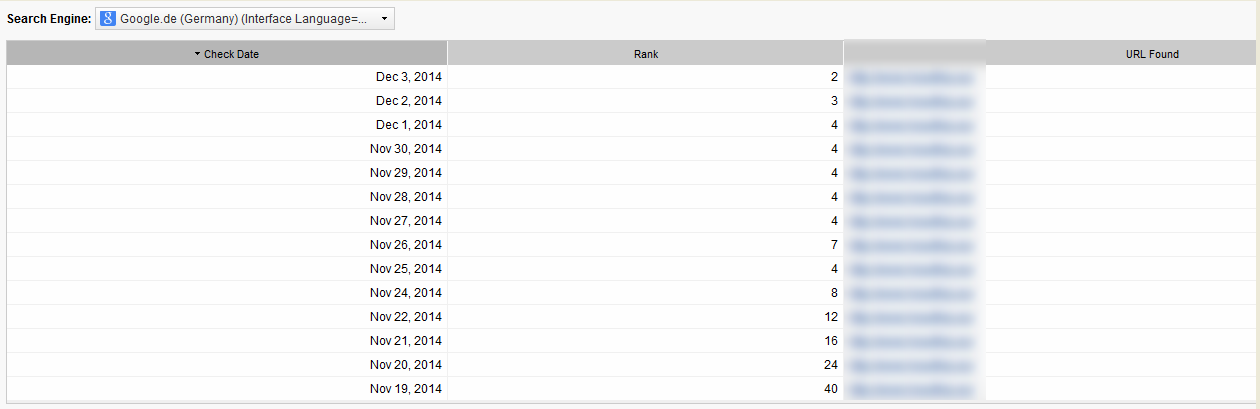
Task: Click the rank value 40 cell
Action: 830,389
